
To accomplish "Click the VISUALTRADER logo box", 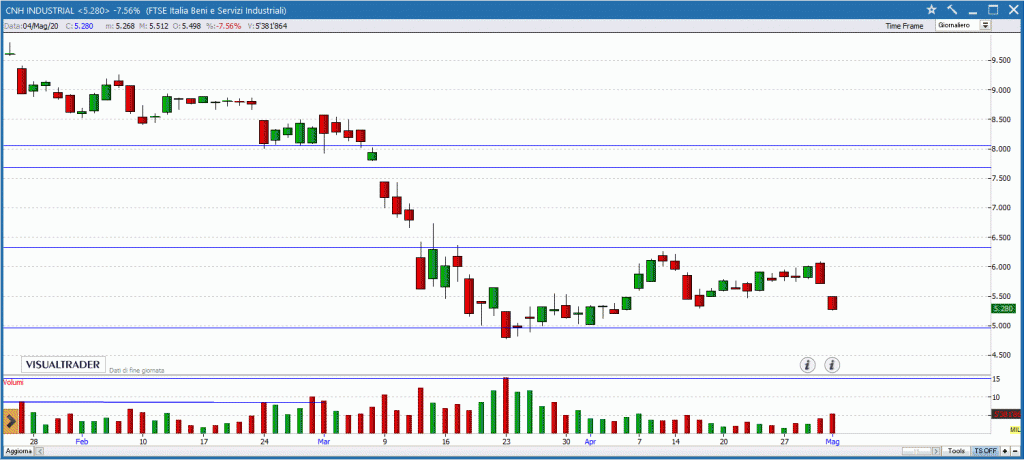I will click(63, 365).
